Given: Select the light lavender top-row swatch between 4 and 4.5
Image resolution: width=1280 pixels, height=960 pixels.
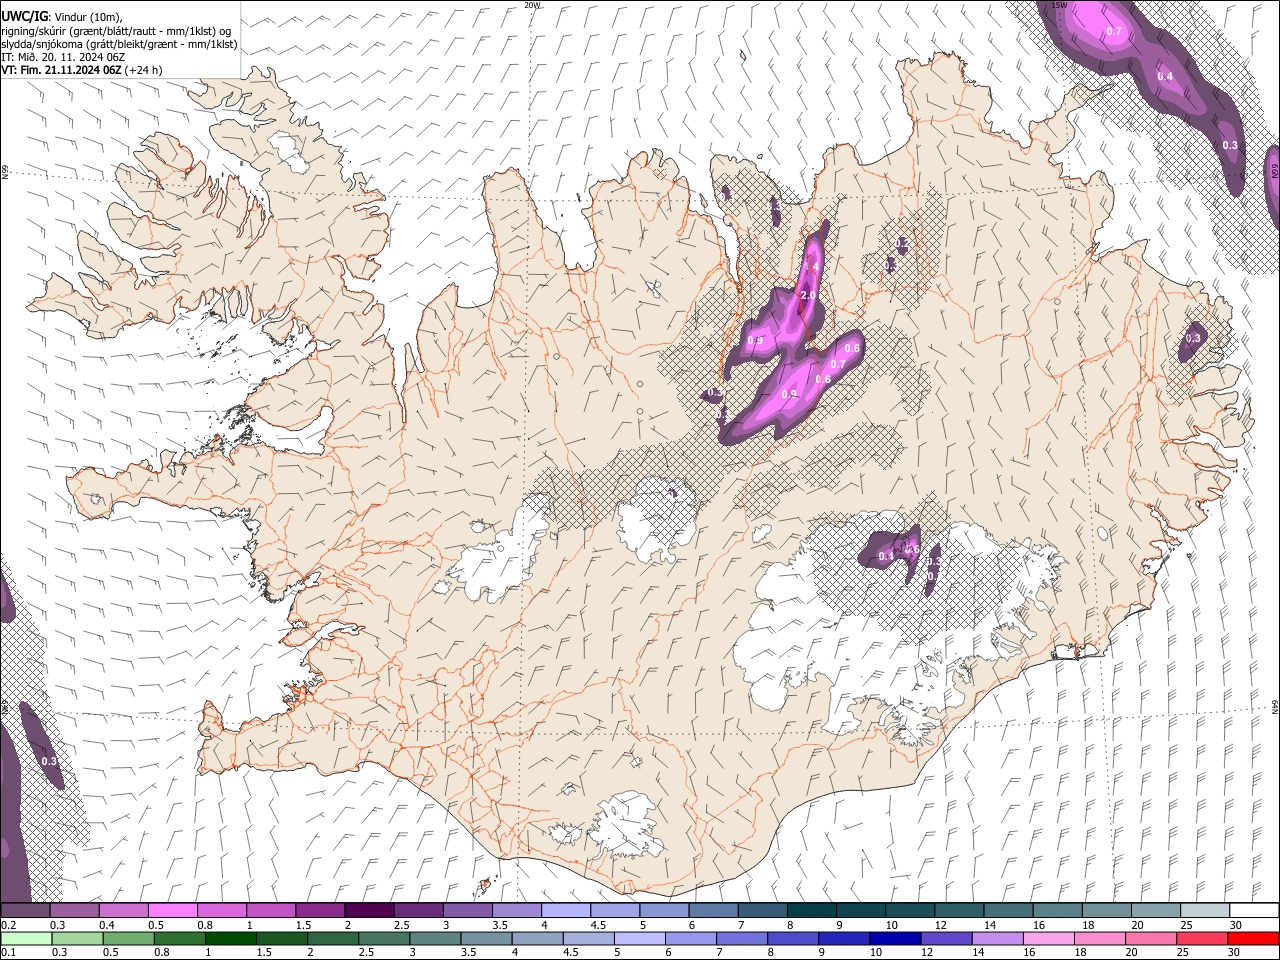Looking at the screenshot, I should (x=566, y=911).
